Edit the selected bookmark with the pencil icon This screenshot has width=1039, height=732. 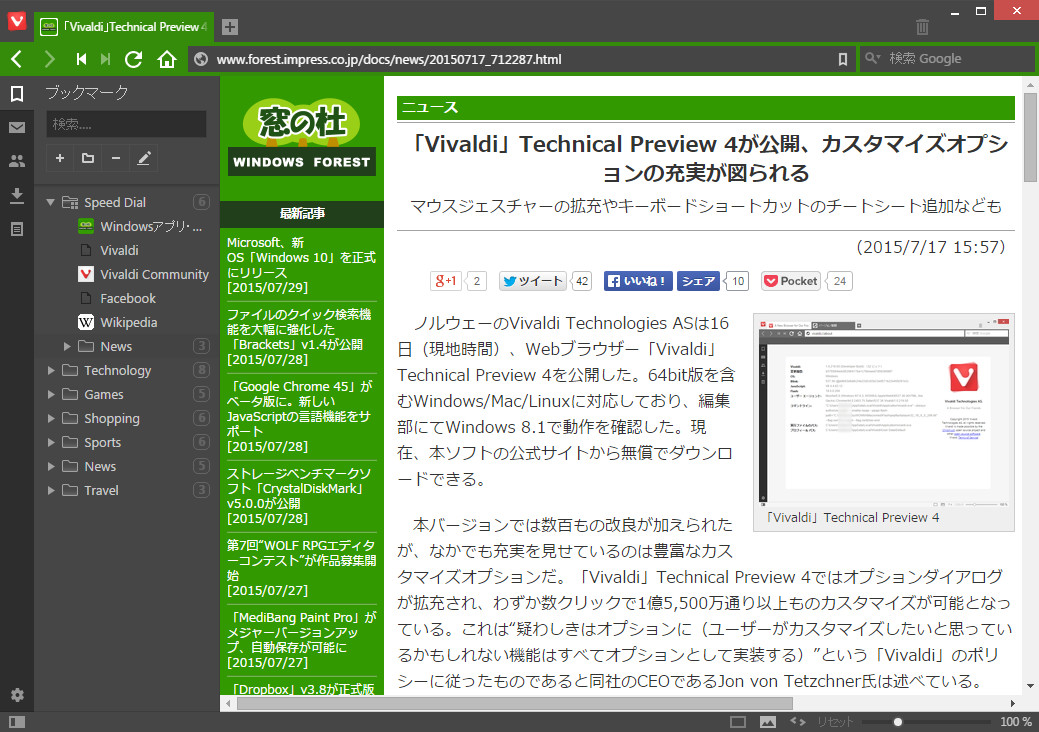(142, 158)
